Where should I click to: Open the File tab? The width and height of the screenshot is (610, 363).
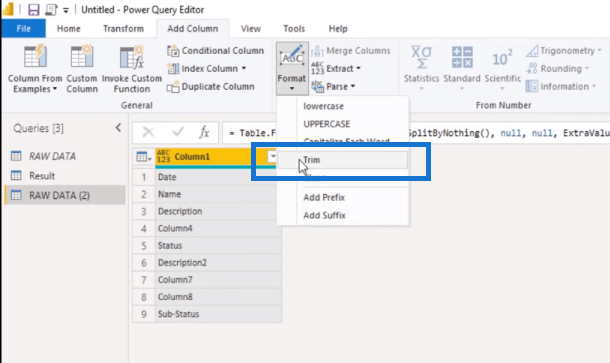point(23,28)
